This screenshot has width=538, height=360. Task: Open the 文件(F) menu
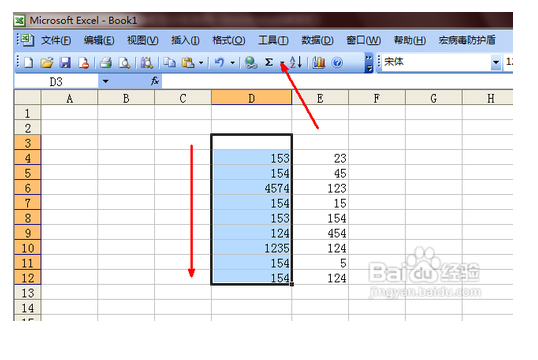[56, 40]
